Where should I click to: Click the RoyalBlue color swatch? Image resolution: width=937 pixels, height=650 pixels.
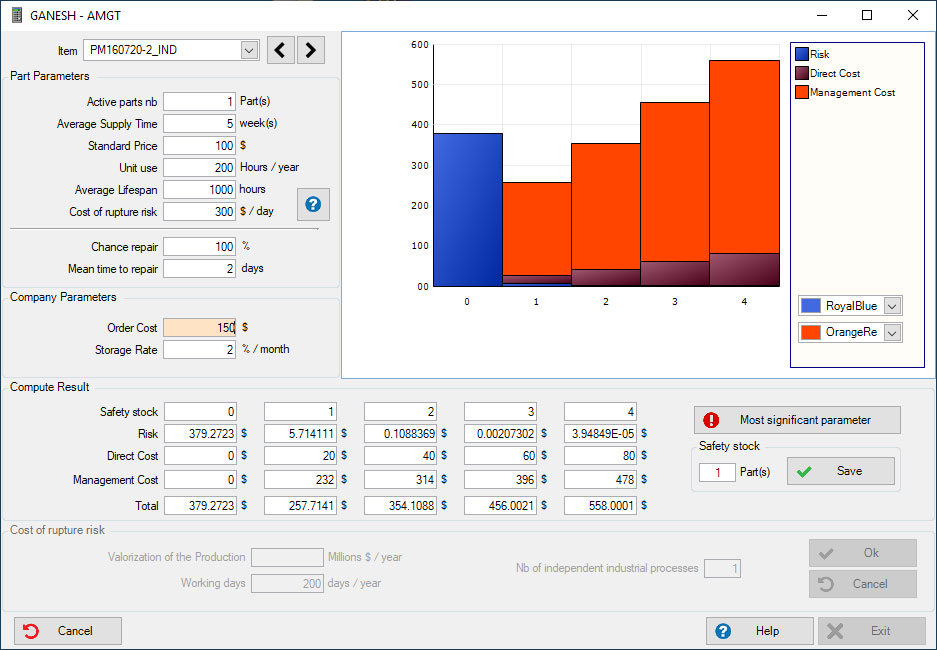click(x=811, y=306)
